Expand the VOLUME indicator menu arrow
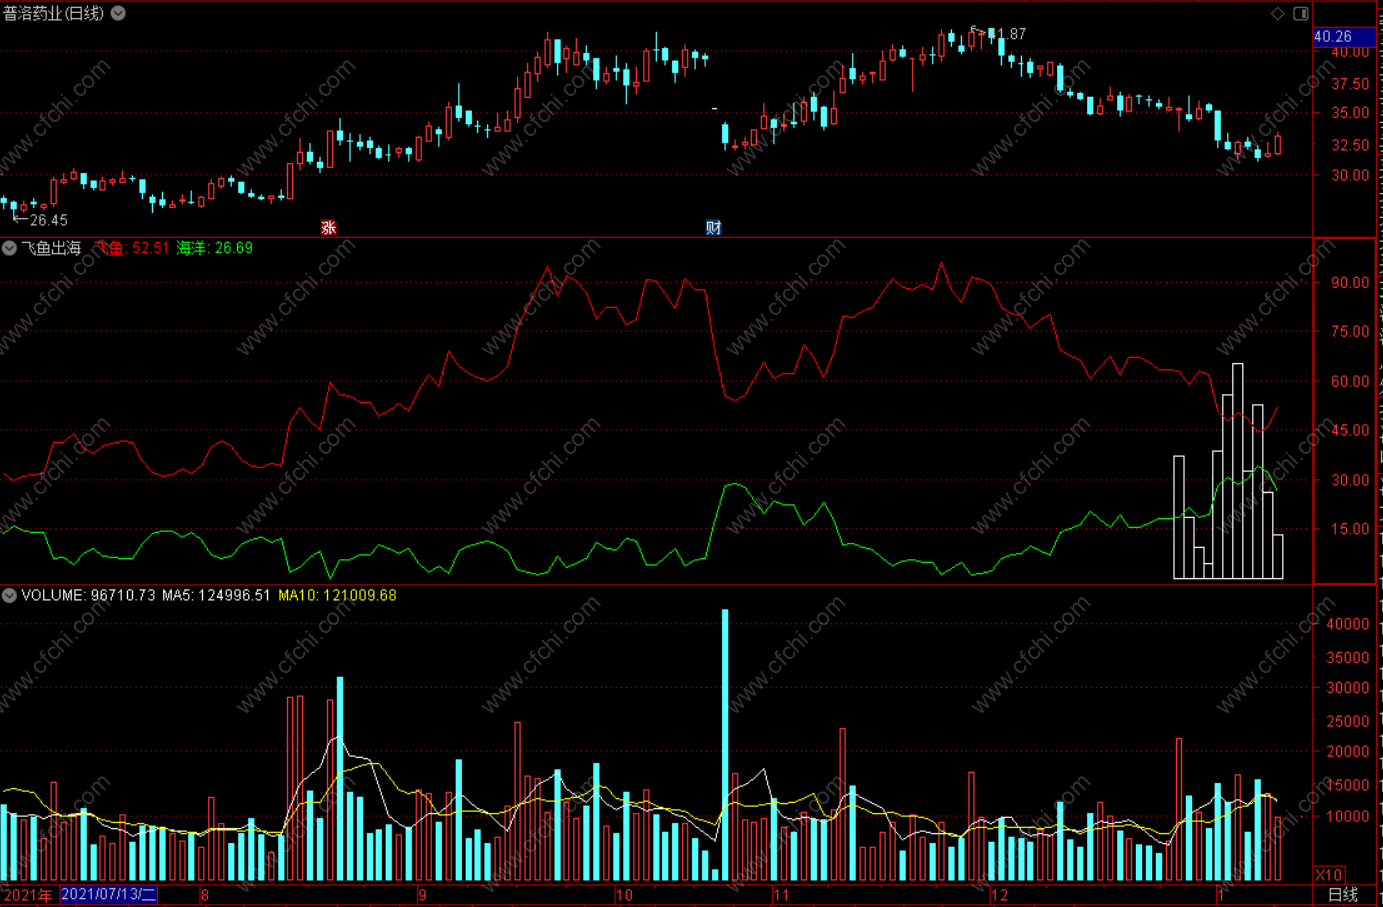The height and width of the screenshot is (907, 1383). coord(9,595)
